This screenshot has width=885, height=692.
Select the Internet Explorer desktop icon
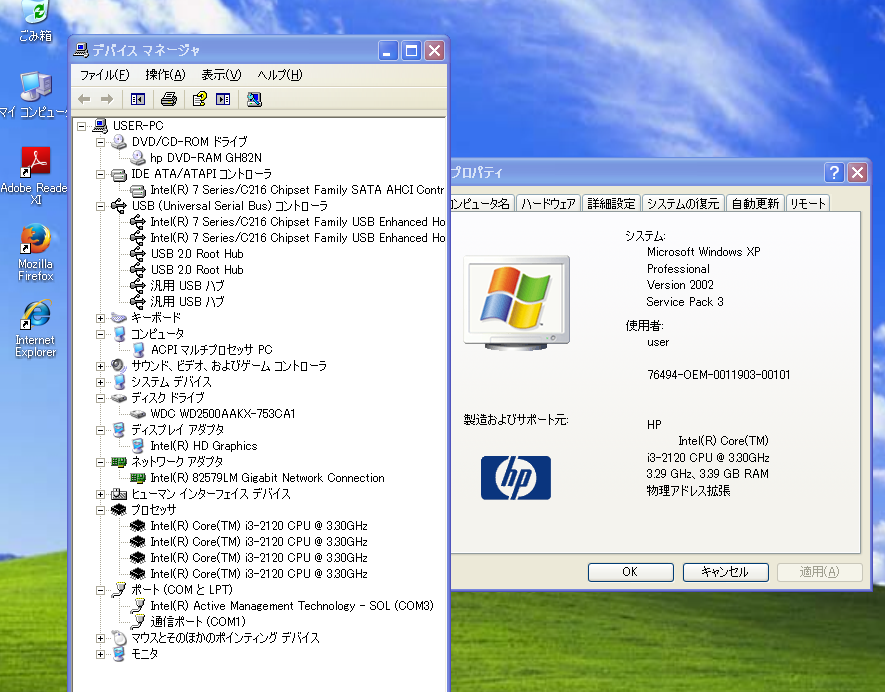point(35,329)
